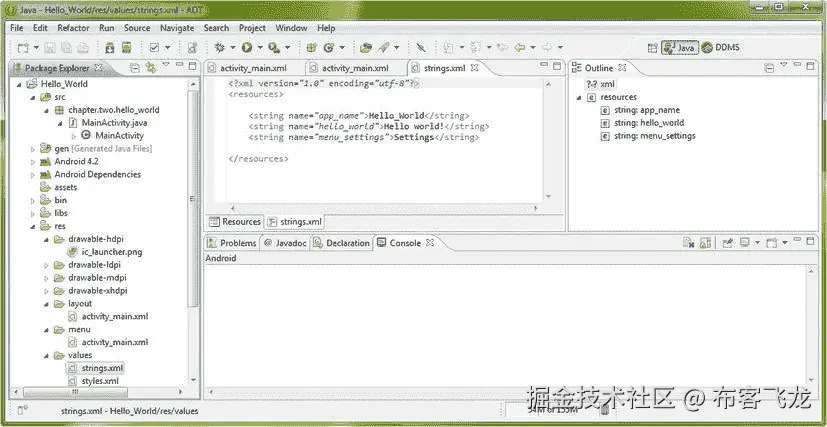Switch to the Declaration tab
This screenshot has width=827, height=427.
click(x=341, y=243)
